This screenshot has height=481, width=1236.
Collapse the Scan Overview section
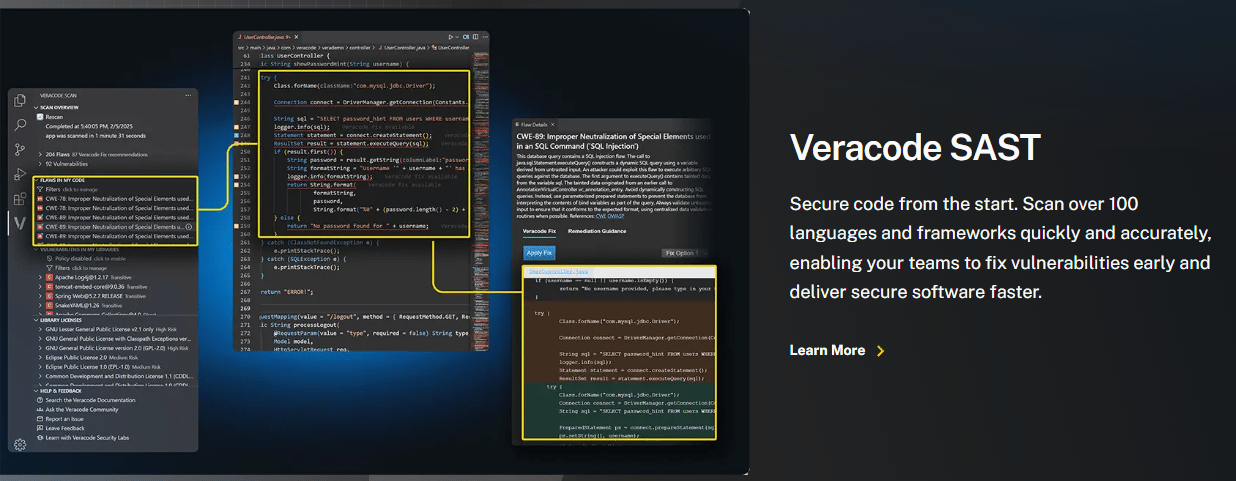click(x=36, y=107)
